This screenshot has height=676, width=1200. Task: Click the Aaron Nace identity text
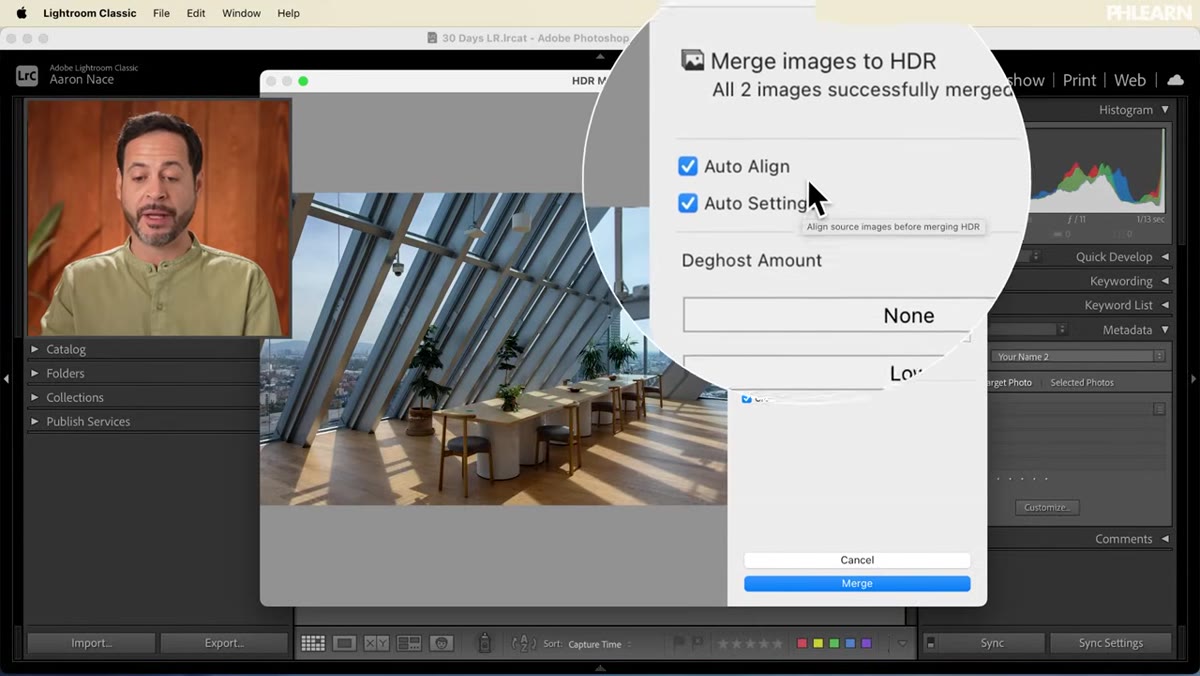click(82, 80)
